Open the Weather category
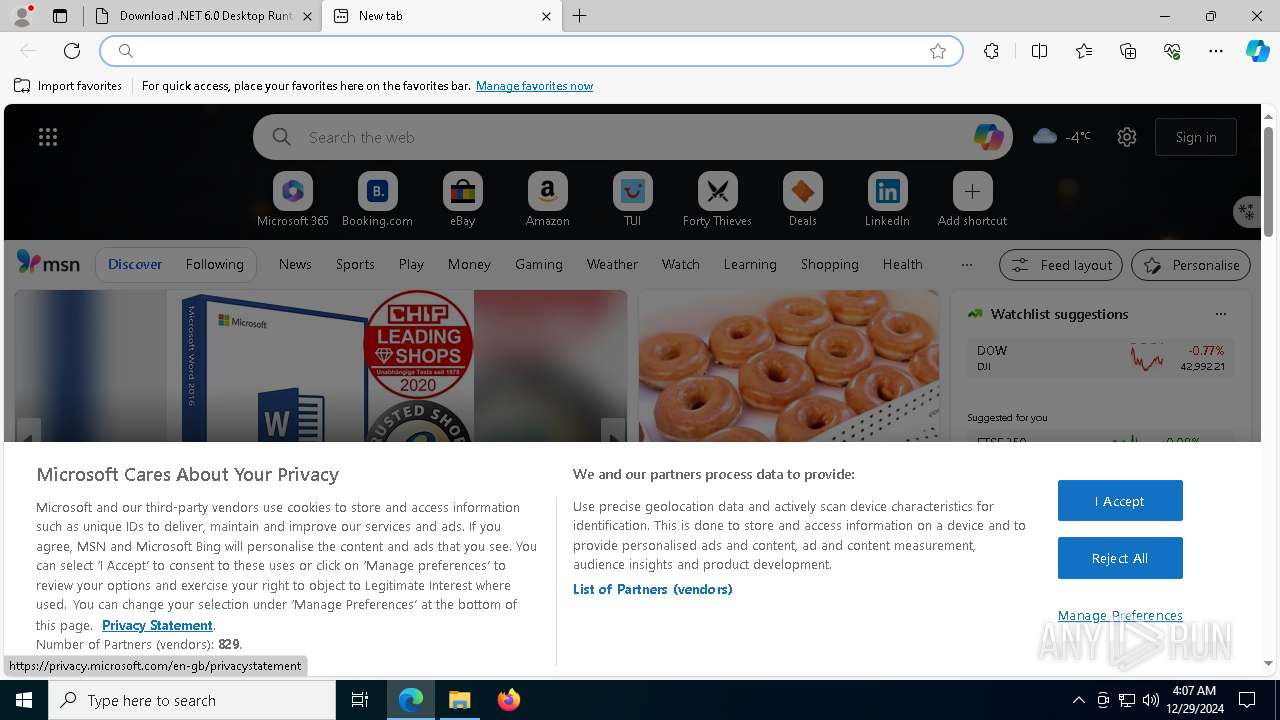Viewport: 1280px width, 720px height. [x=612, y=264]
